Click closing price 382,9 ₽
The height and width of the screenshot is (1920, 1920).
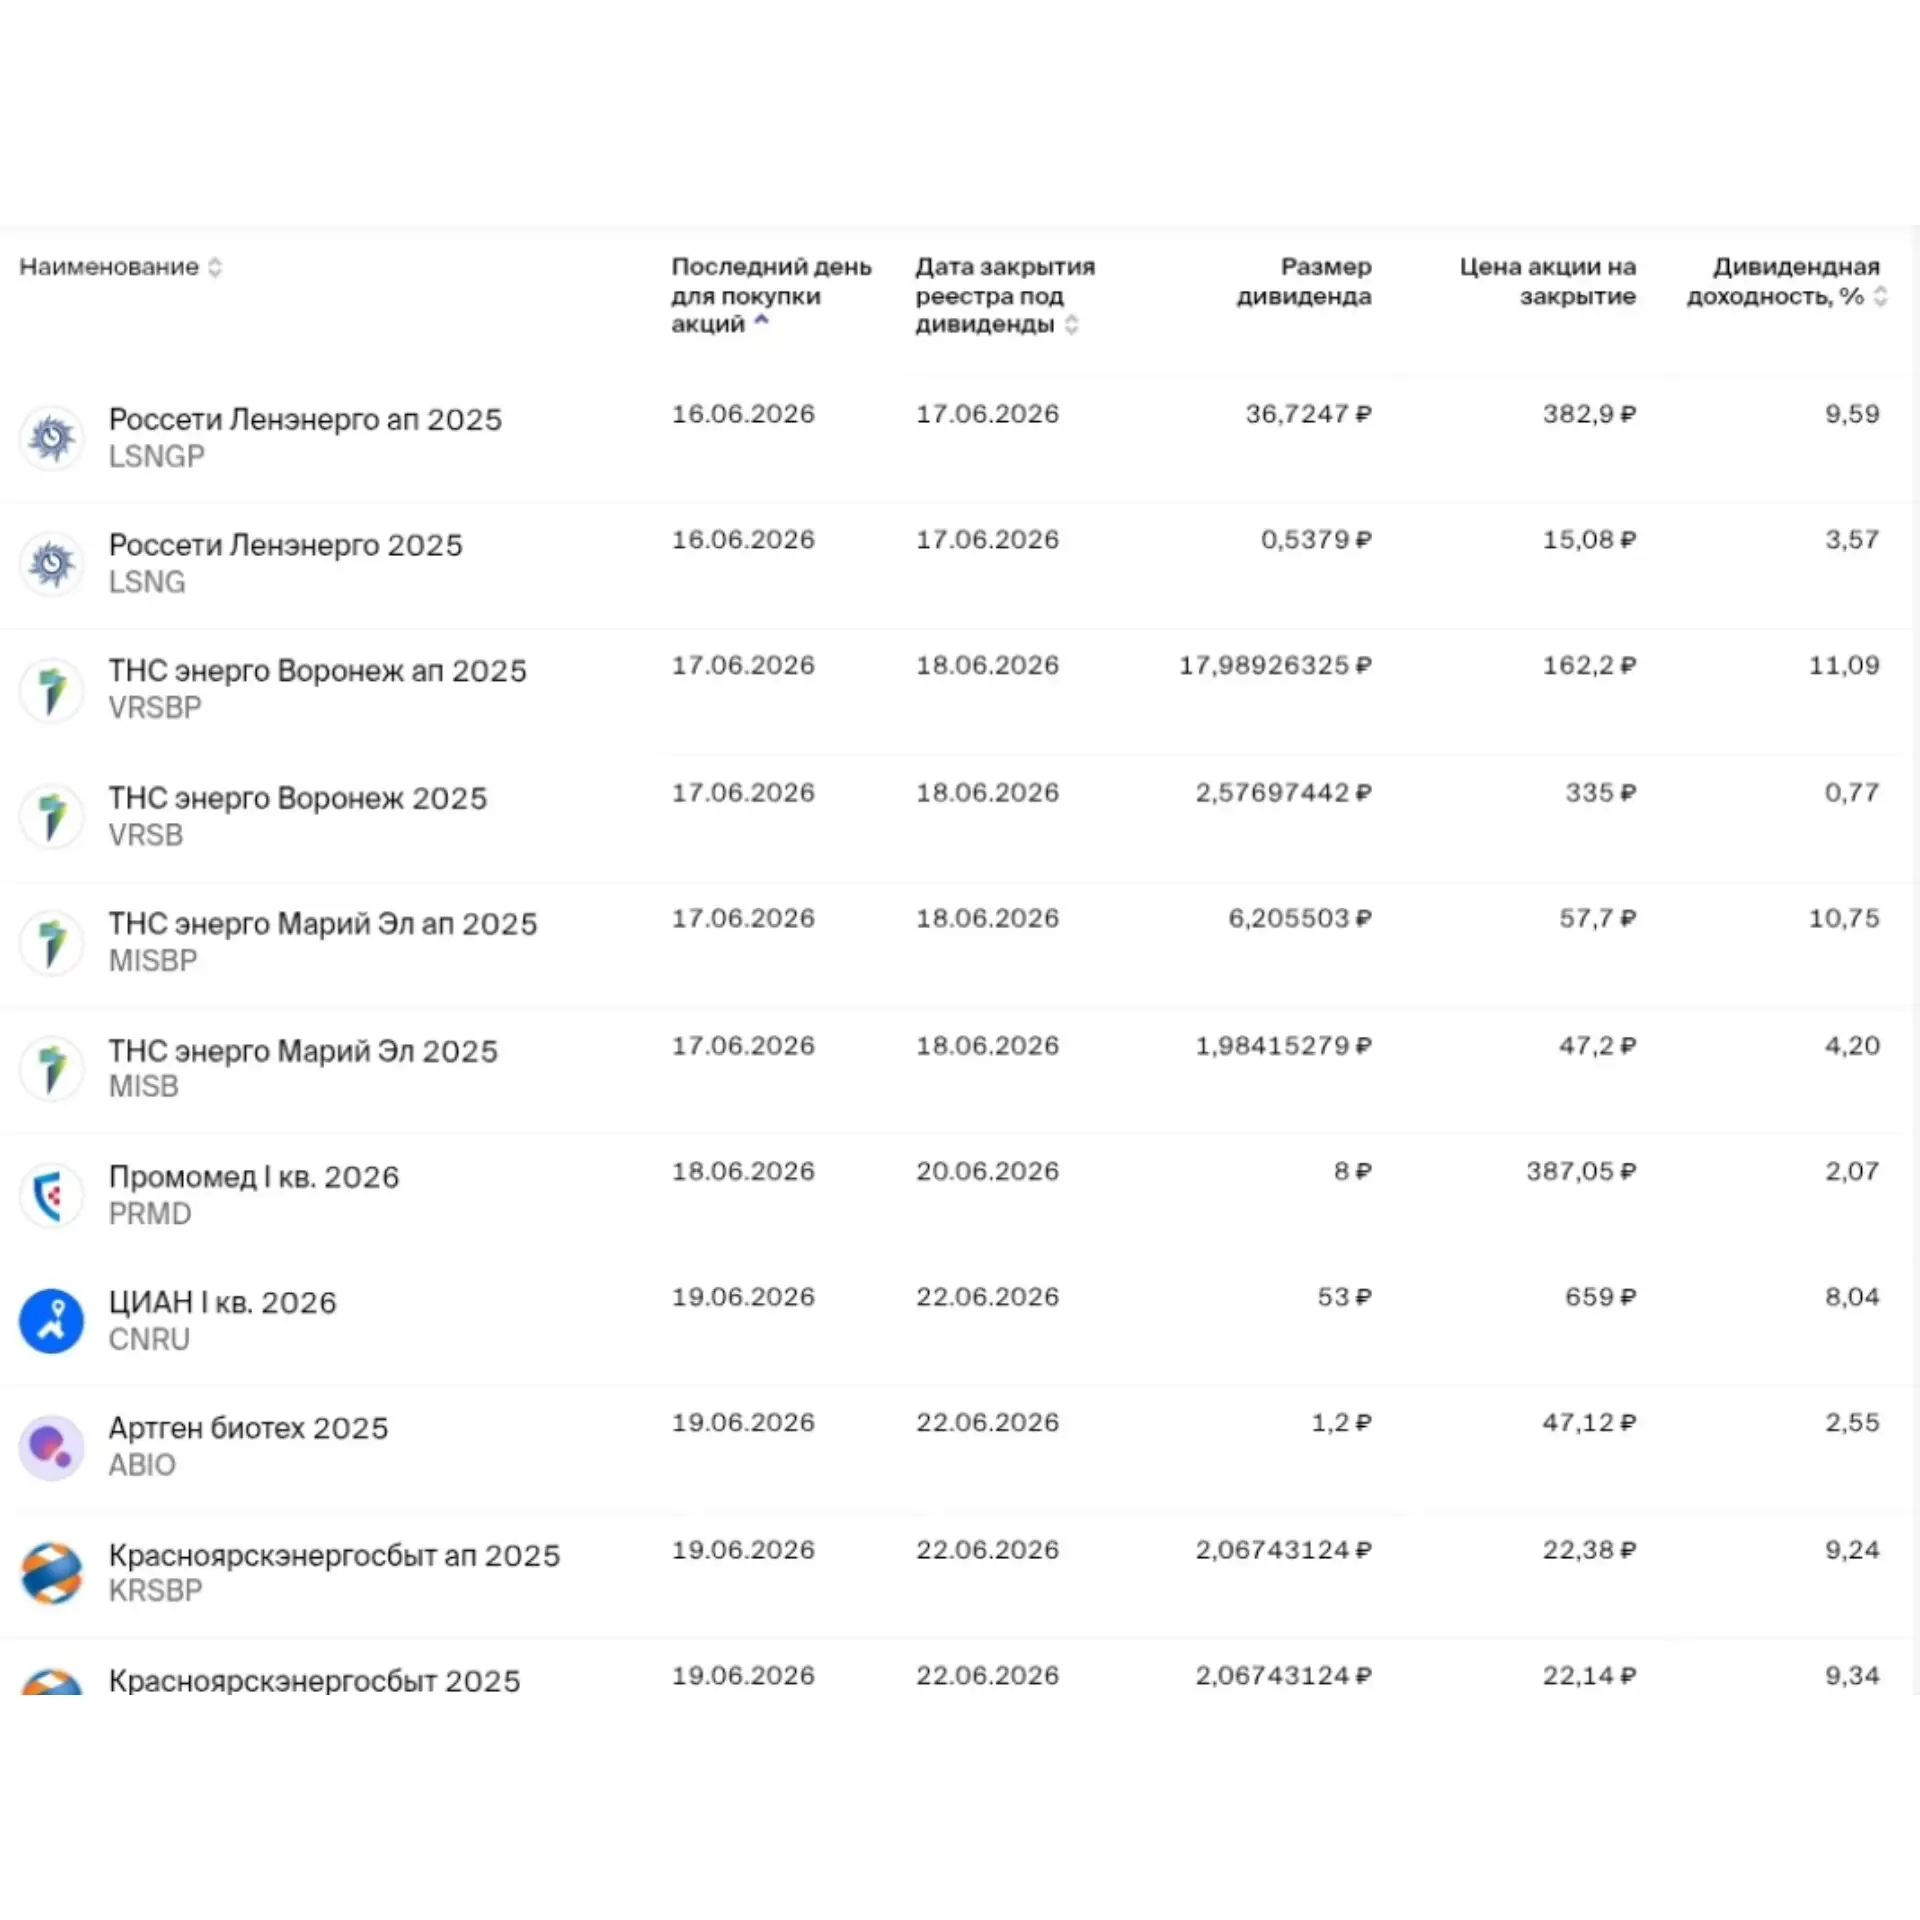pos(1589,414)
